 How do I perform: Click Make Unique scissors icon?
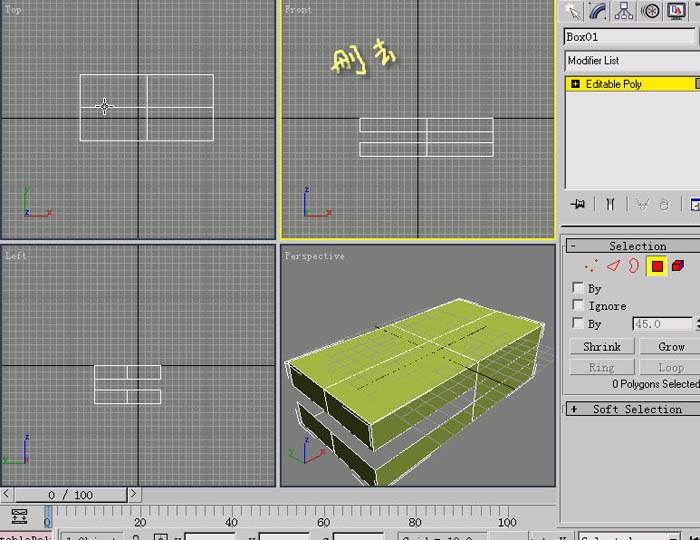pyautogui.click(x=642, y=204)
